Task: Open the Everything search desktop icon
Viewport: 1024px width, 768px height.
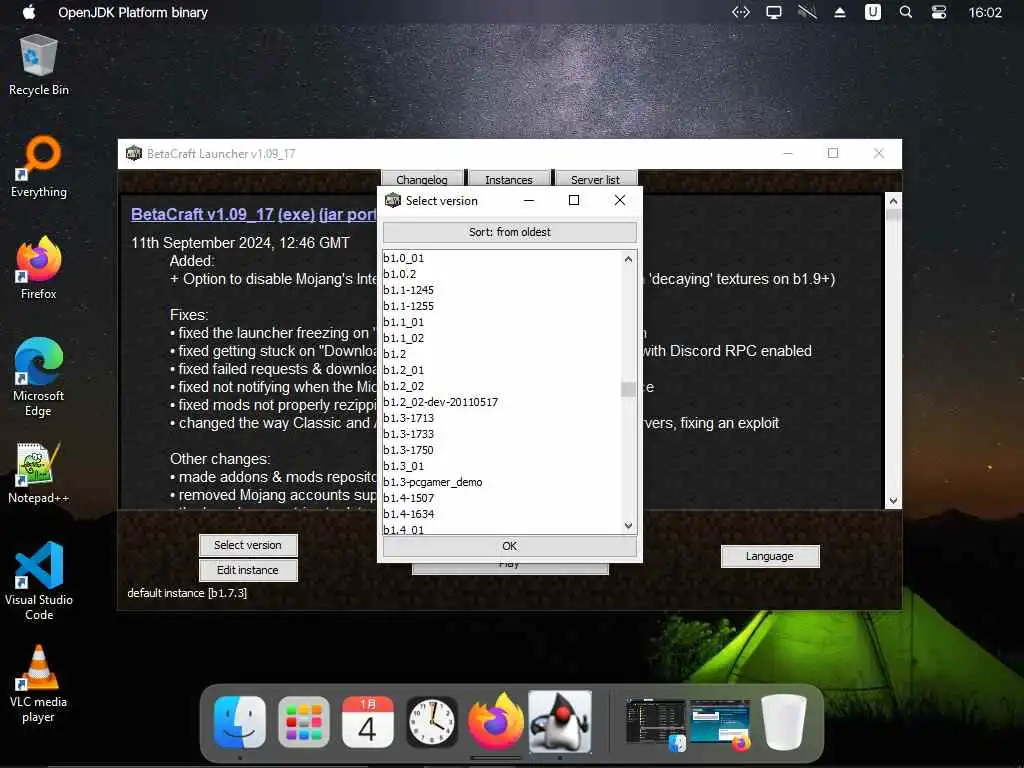Action: [38, 167]
